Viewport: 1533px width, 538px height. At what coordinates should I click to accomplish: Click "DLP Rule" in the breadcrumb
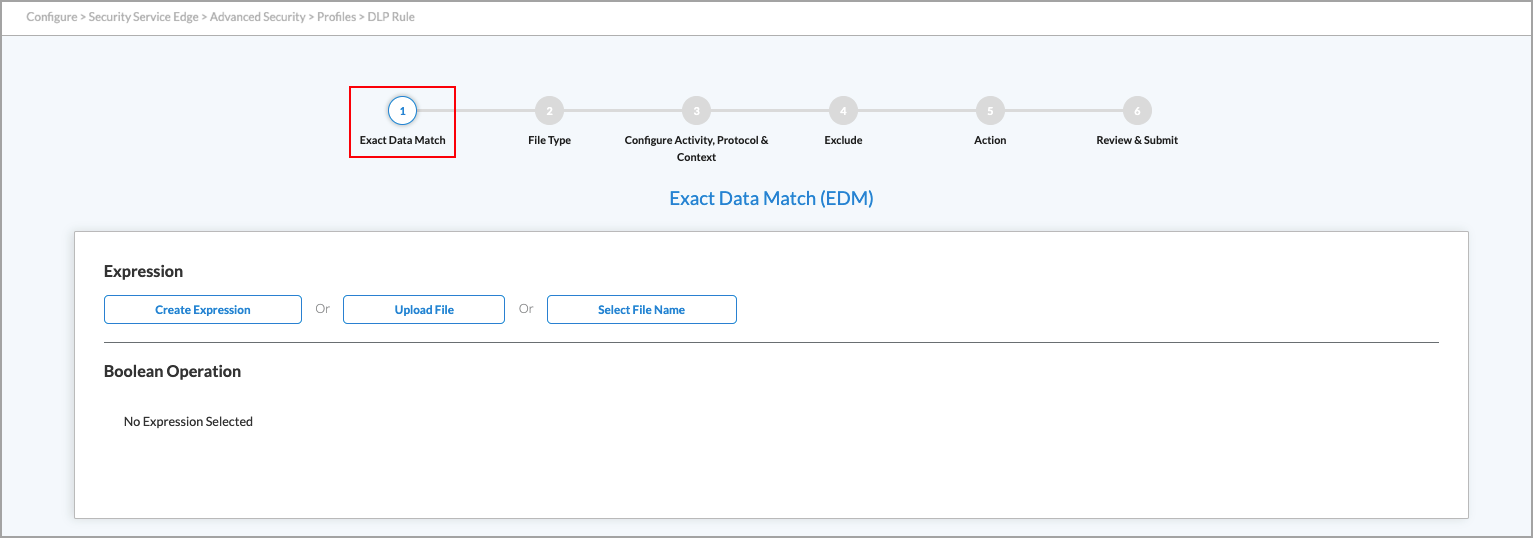391,17
